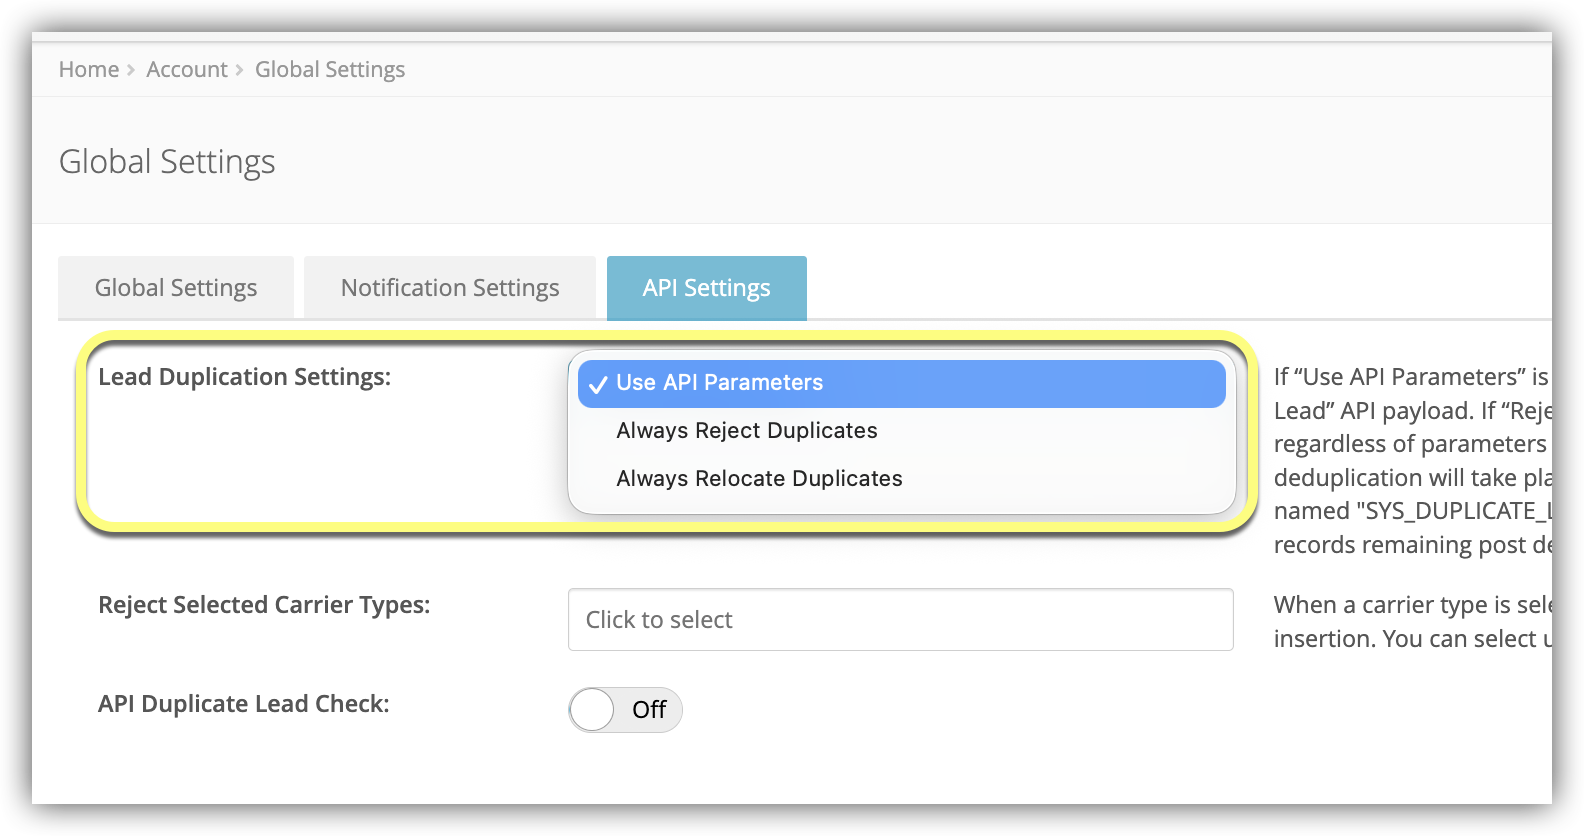Open the Reject Selected Carrier Types field
The width and height of the screenshot is (1584, 836).
coord(900,620)
